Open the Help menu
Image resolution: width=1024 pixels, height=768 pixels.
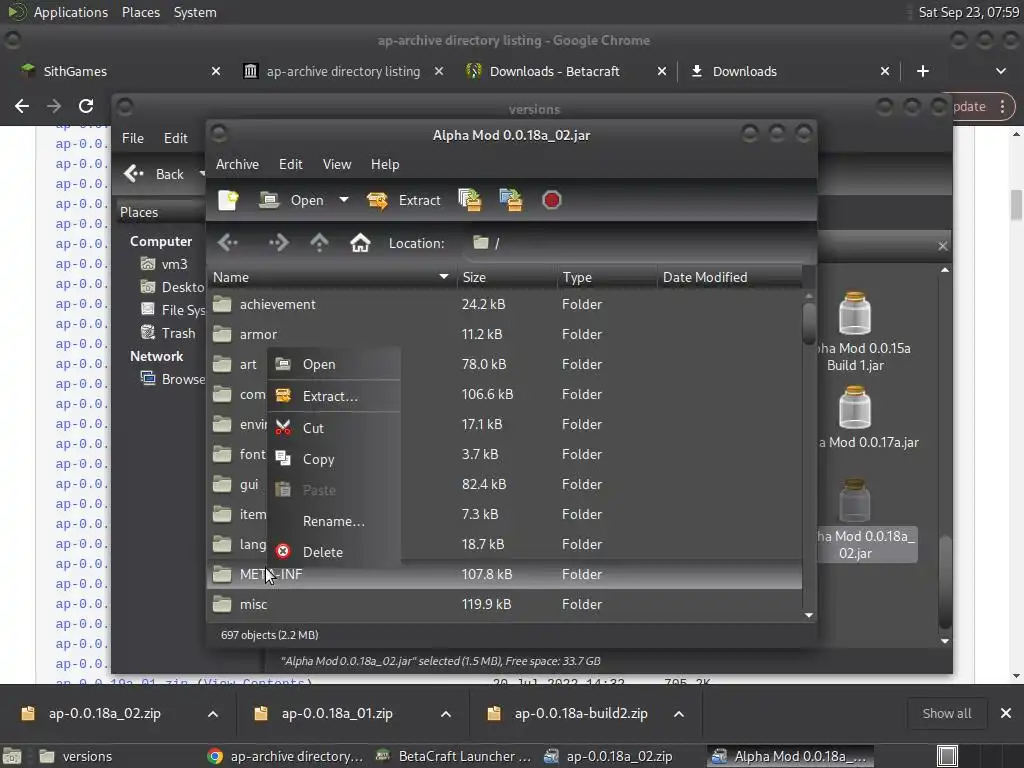[x=385, y=165]
